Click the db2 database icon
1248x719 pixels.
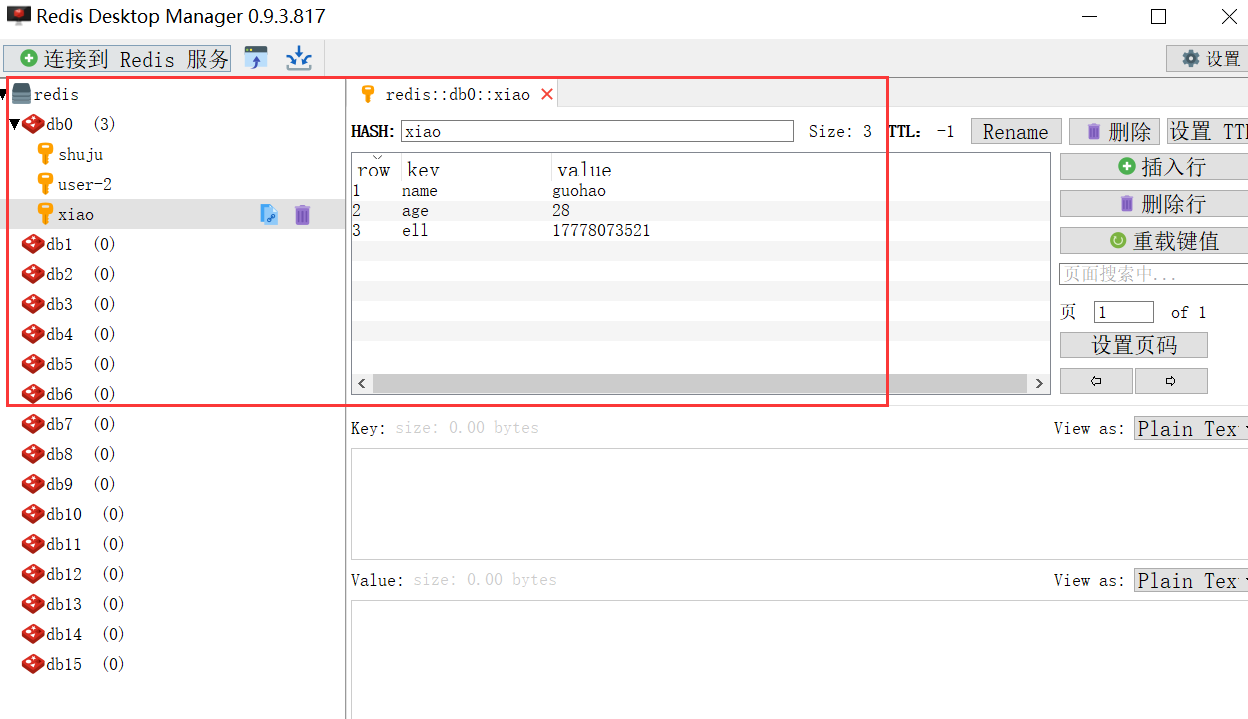pyautogui.click(x=33, y=274)
